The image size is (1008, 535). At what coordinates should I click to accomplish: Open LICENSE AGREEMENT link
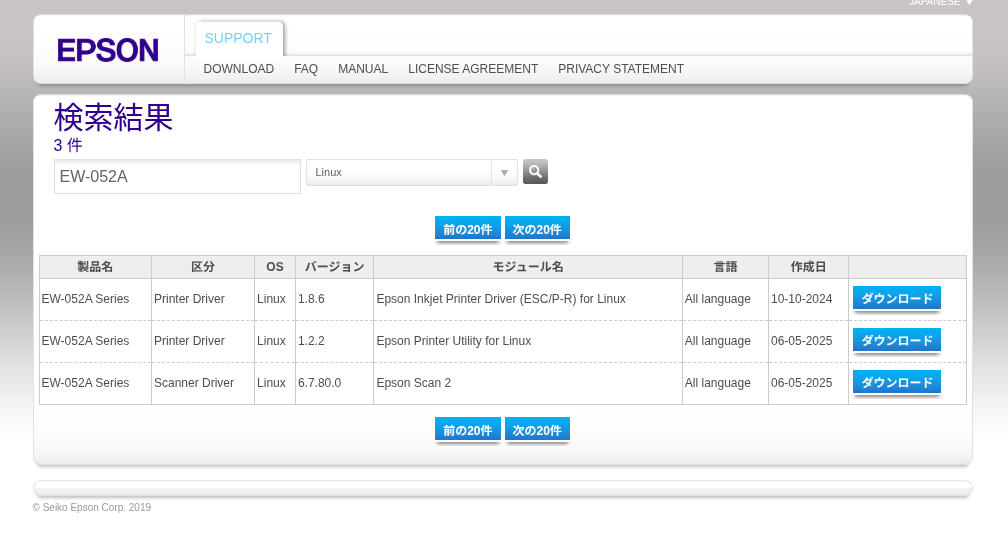click(473, 69)
